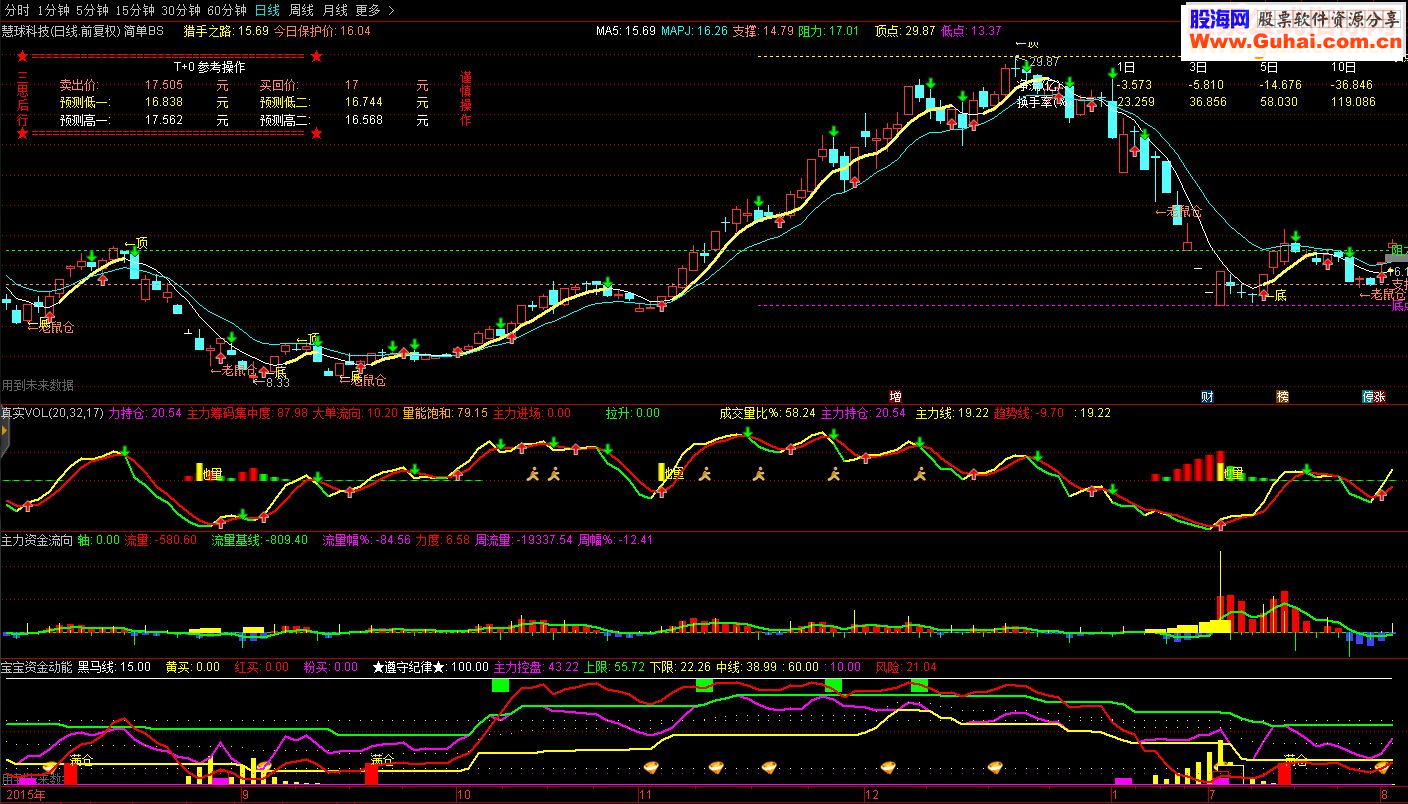
Task: Open the 更多 periods menu
Action: 374,10
